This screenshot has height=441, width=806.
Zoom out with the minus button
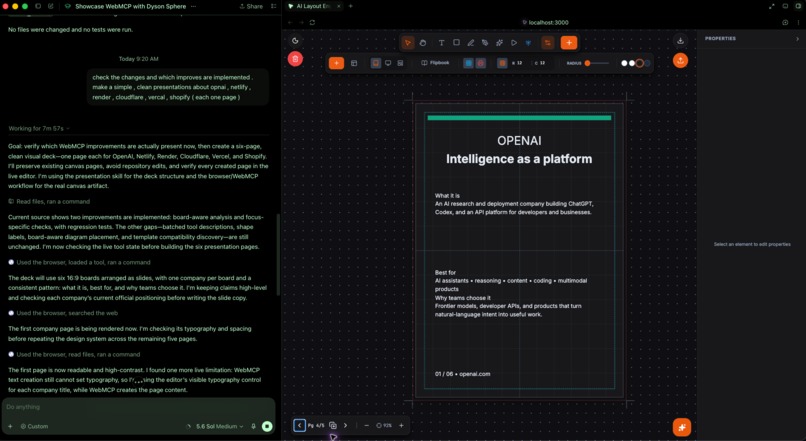[367, 425]
